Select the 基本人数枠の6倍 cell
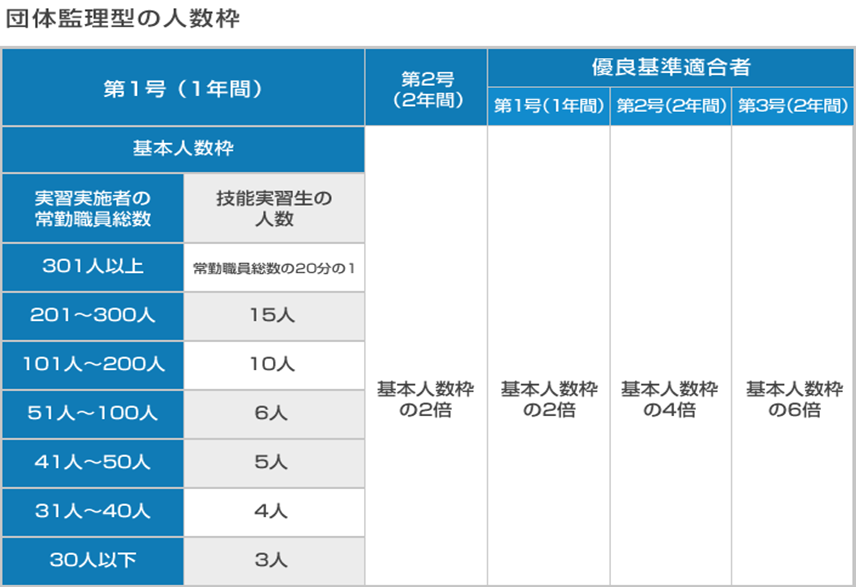Screen dimensions: 856x587 pos(794,399)
